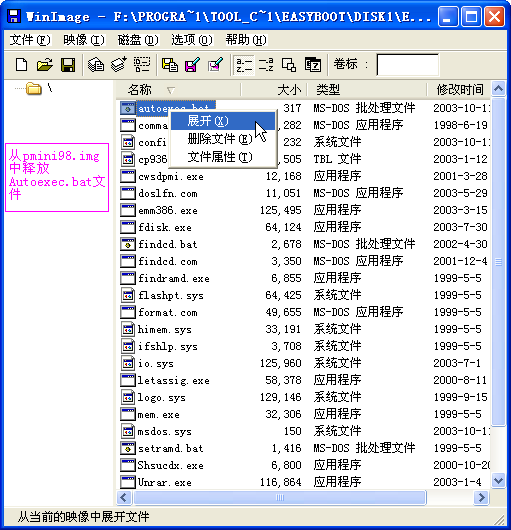Sort by the 名称 column header

click(x=178, y=90)
